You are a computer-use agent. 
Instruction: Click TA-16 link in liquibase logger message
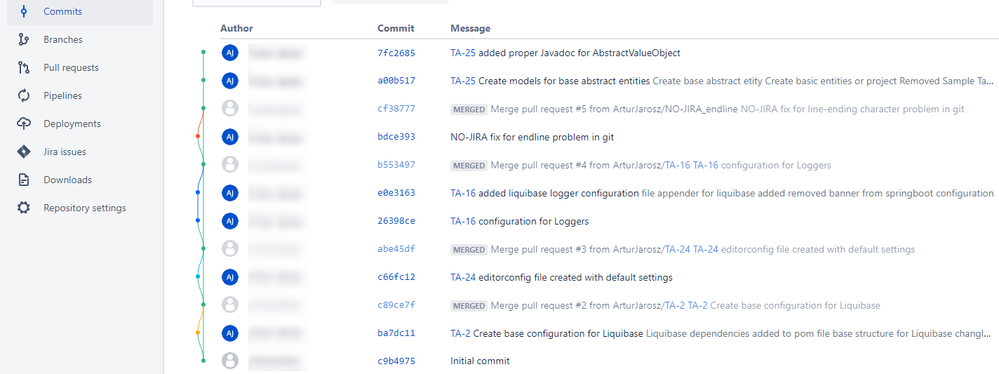463,193
